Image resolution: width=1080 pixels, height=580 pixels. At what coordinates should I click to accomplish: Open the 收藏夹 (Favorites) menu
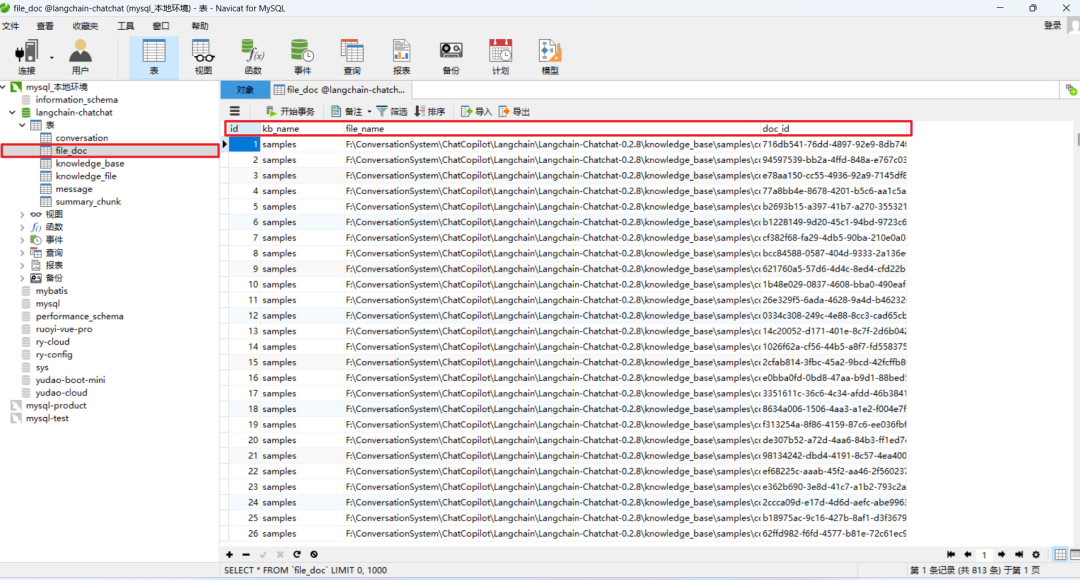(x=85, y=26)
